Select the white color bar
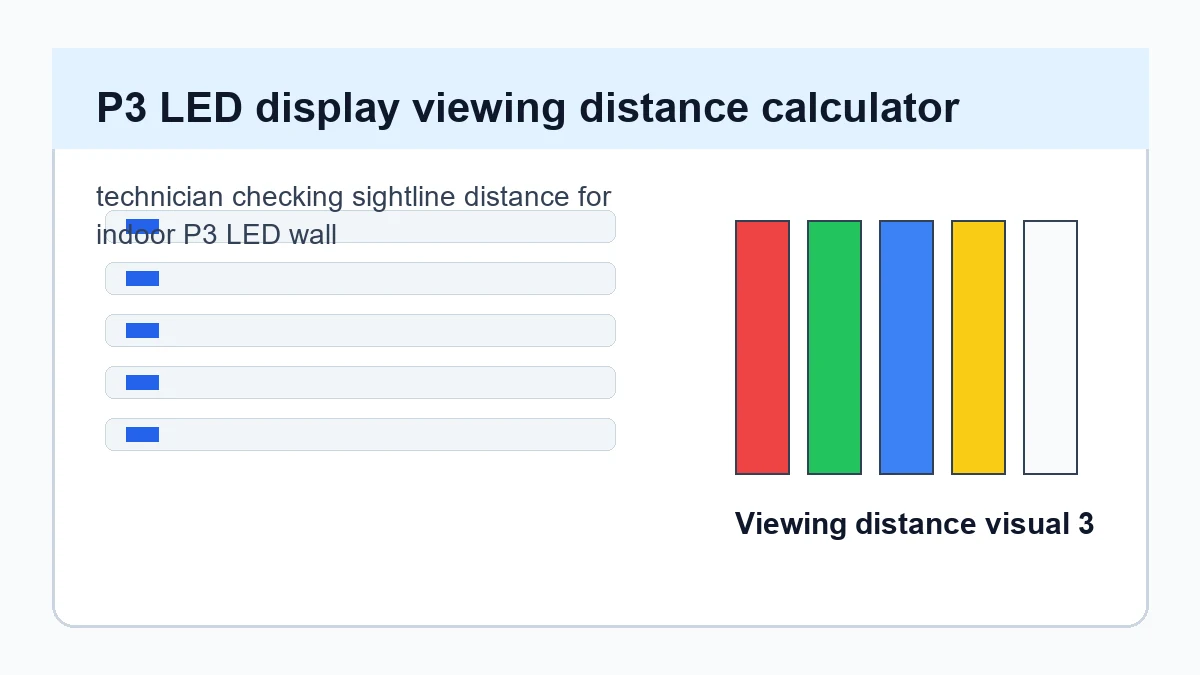Viewport: 1200px width, 675px height. click(1050, 347)
